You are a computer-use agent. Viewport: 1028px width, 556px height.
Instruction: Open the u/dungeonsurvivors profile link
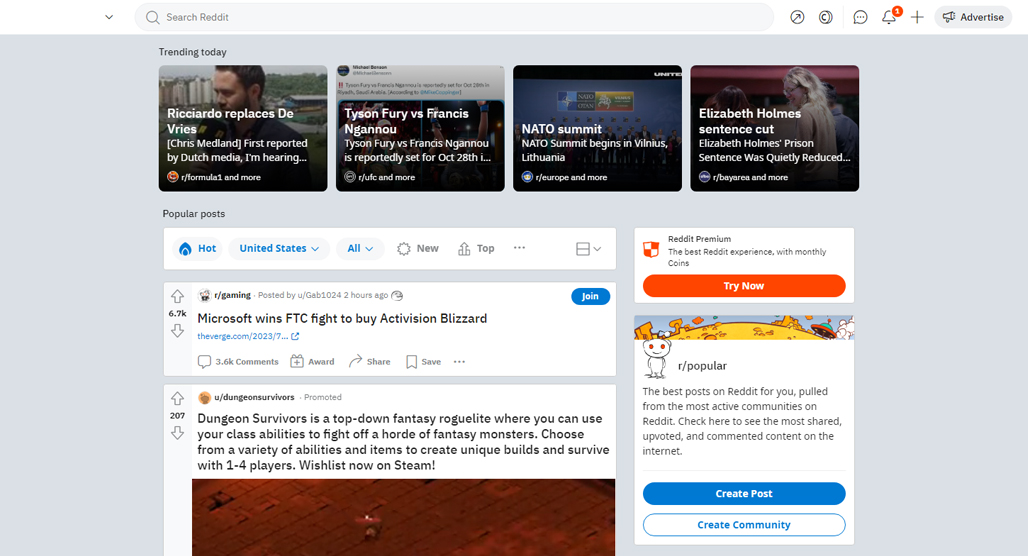point(254,397)
